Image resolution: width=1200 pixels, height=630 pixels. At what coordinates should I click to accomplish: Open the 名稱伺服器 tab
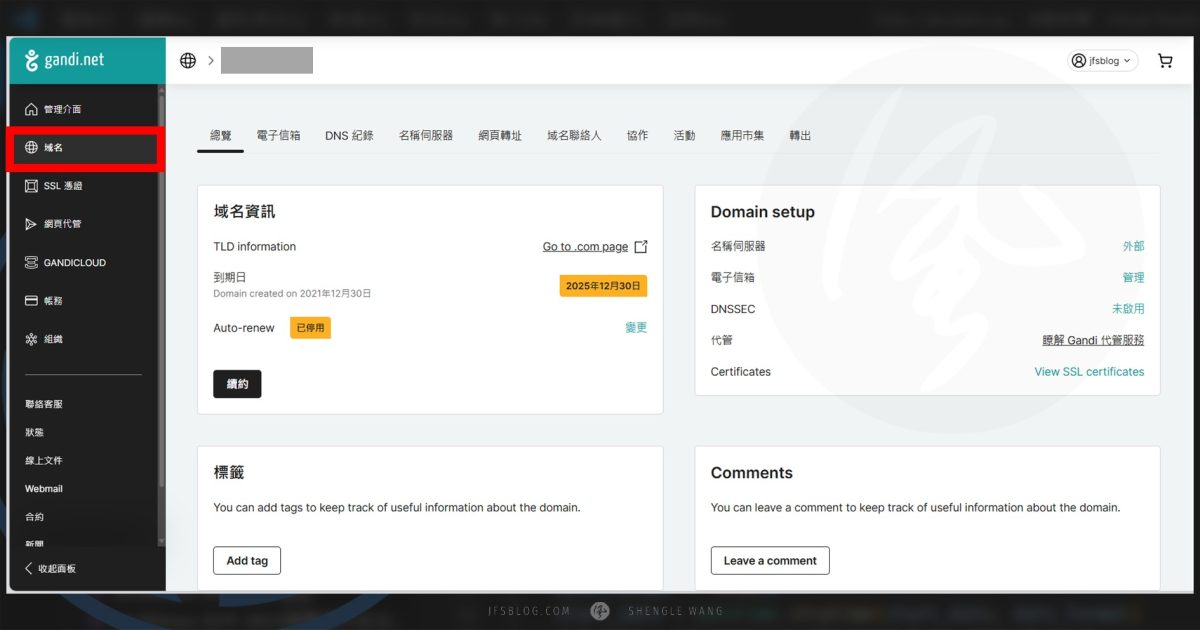point(425,135)
